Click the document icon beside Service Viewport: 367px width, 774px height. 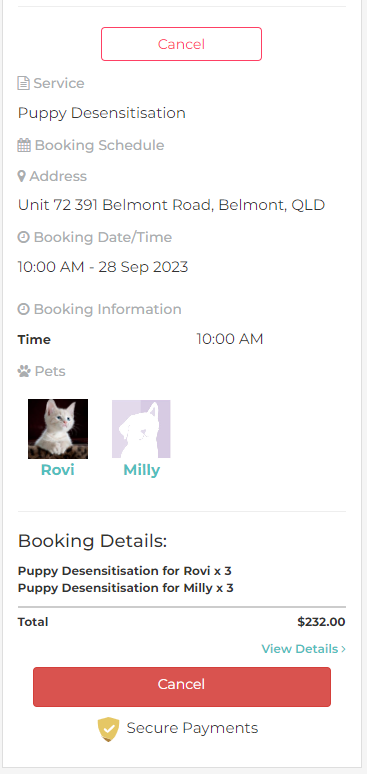click(23, 83)
